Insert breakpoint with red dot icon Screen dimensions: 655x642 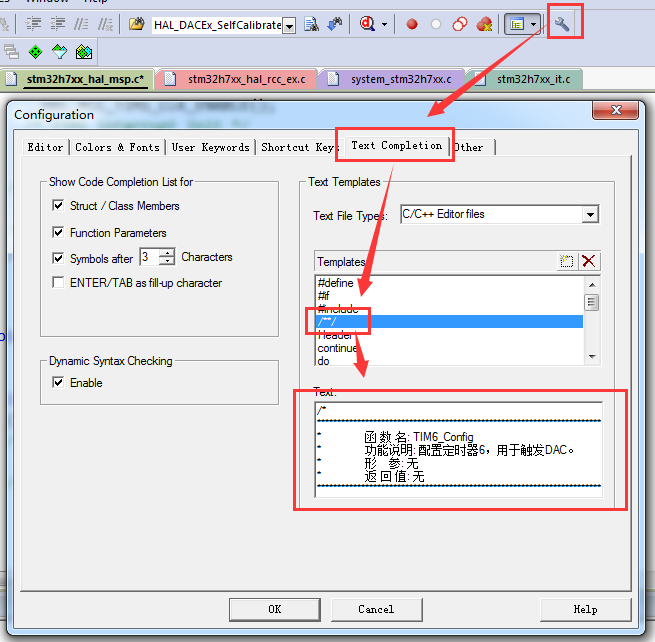(x=412, y=24)
